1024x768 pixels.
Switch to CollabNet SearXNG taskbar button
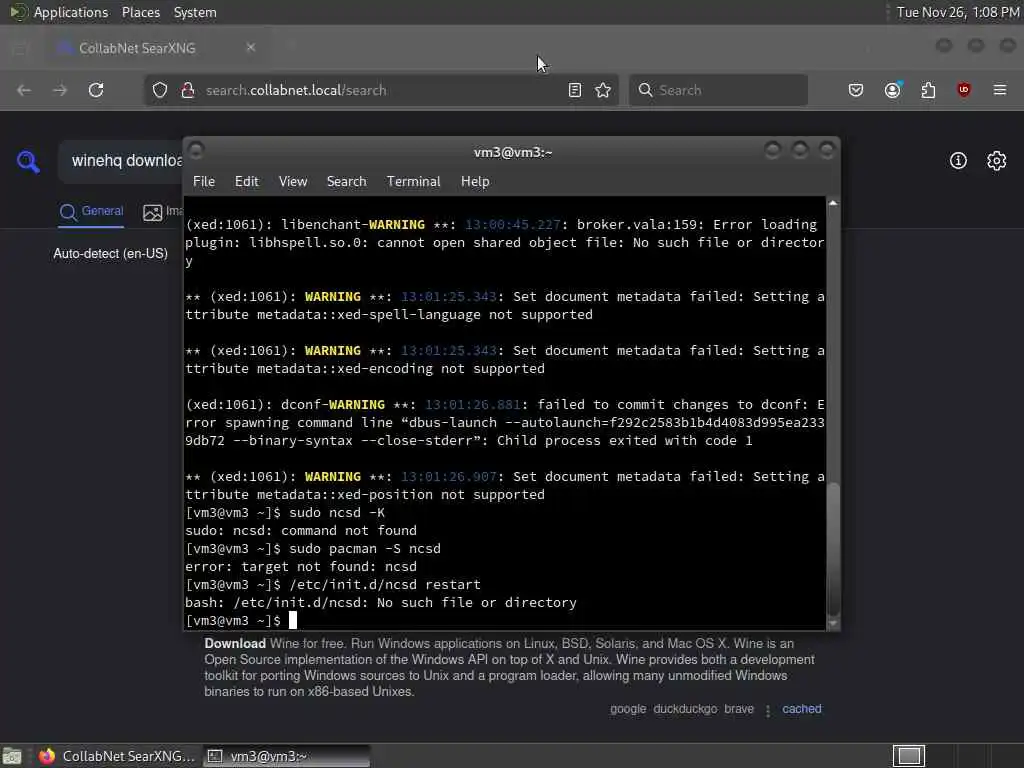coord(118,756)
